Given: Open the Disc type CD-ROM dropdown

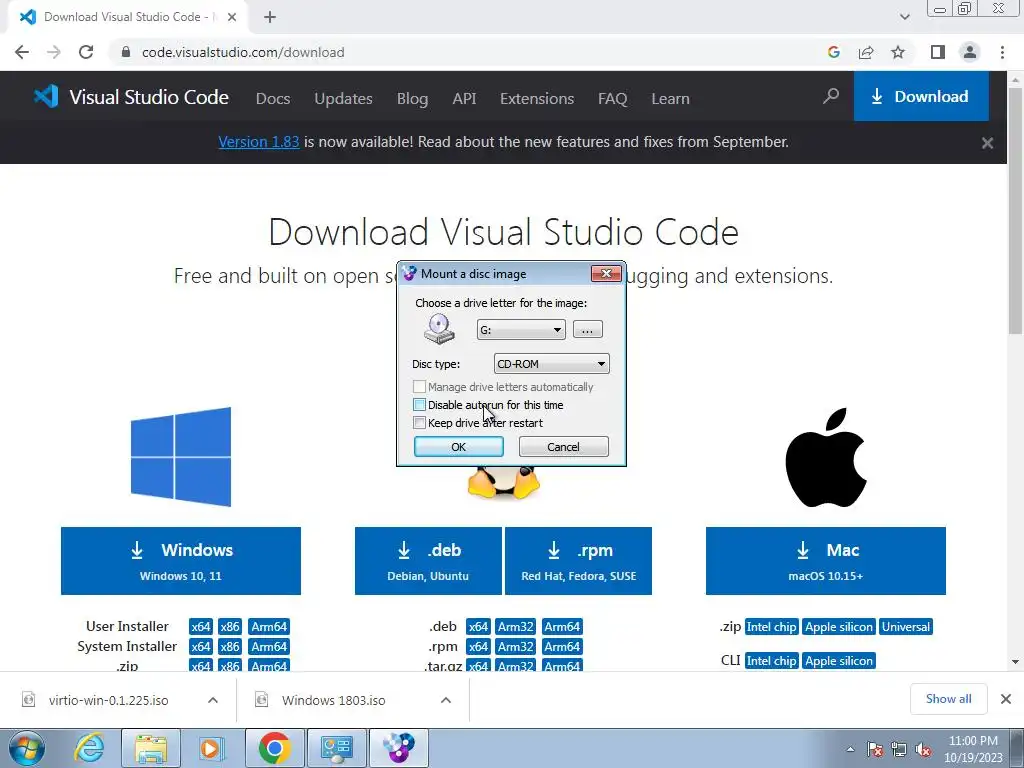Looking at the screenshot, I should [552, 364].
